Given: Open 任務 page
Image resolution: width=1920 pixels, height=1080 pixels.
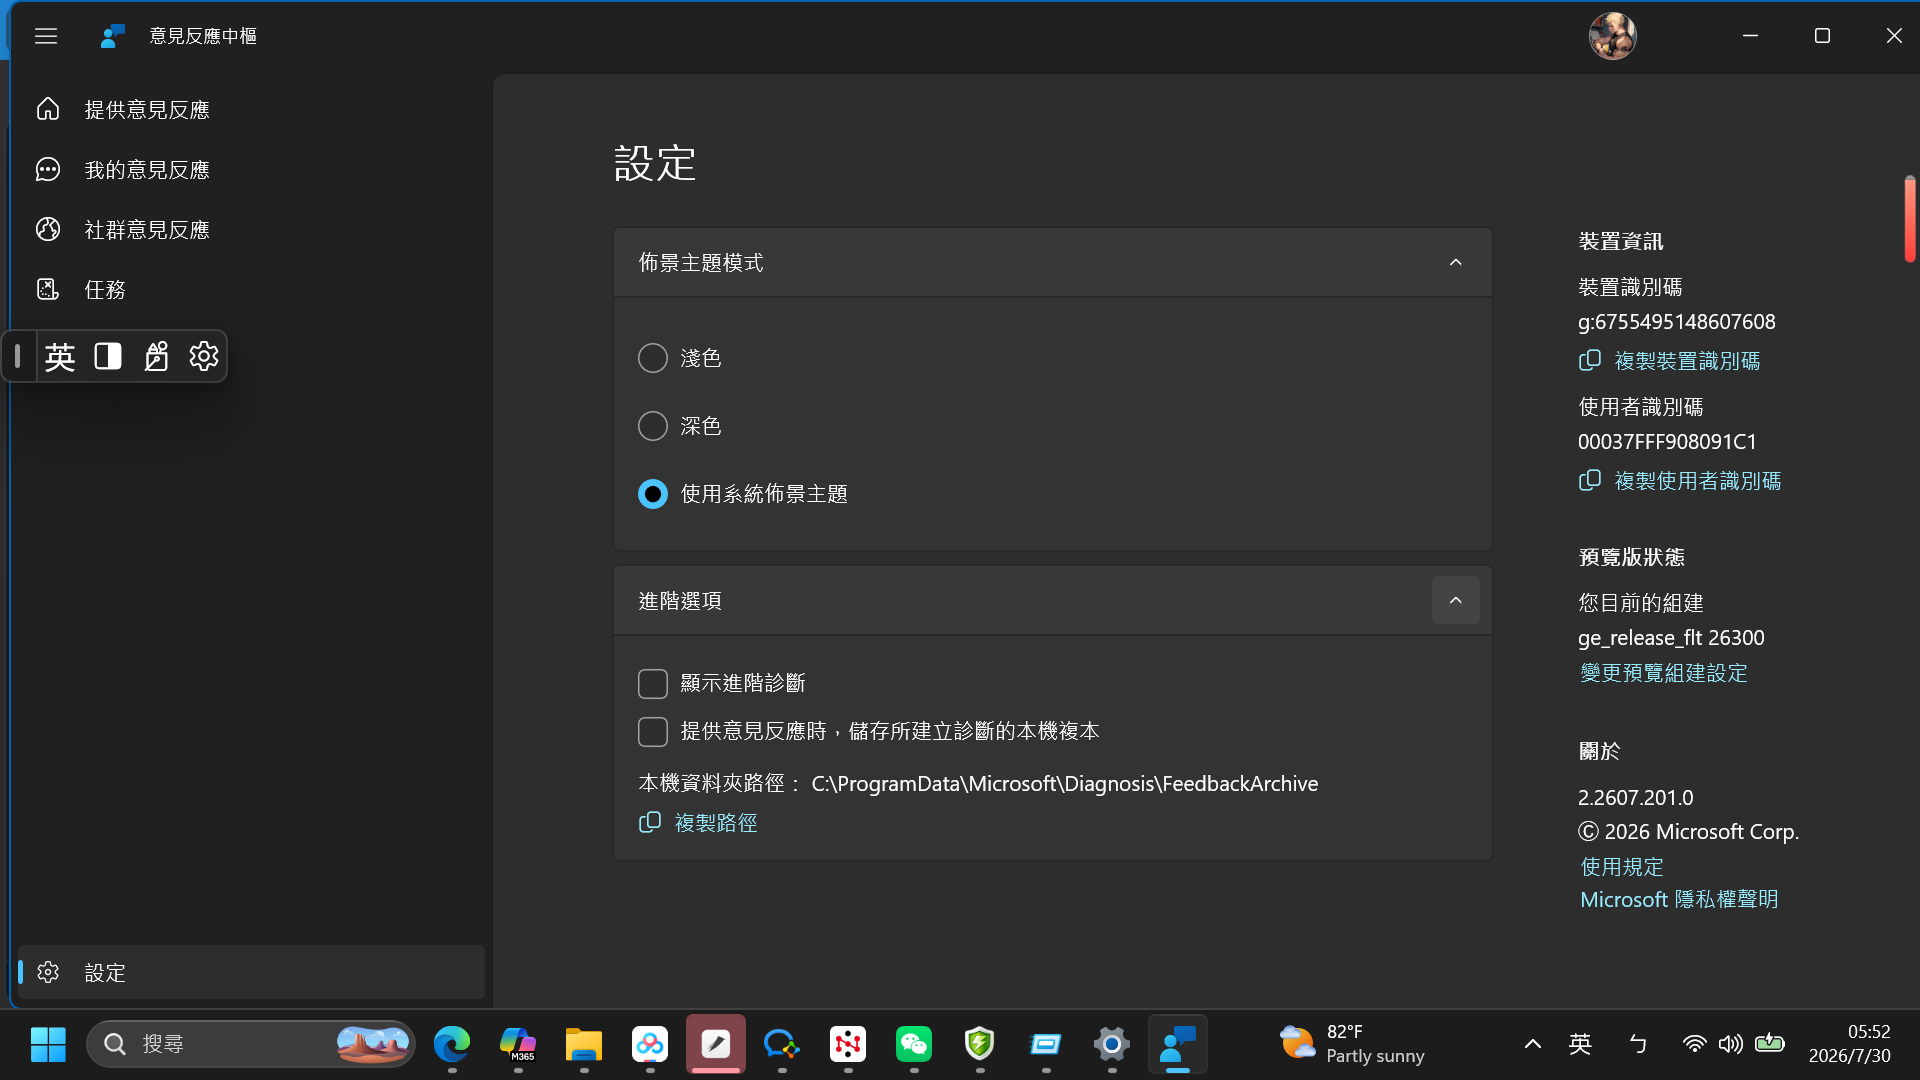Looking at the screenshot, I should click(251, 289).
